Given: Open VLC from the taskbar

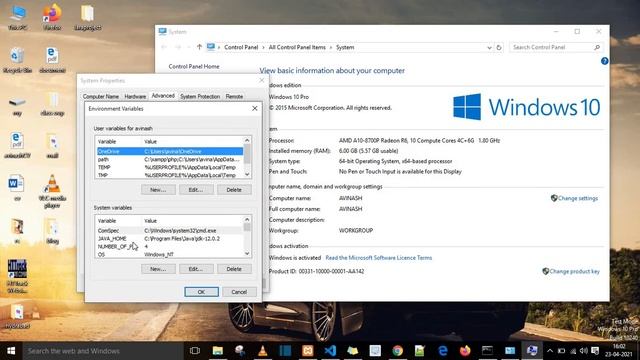Looking at the screenshot, I should 262,351.
